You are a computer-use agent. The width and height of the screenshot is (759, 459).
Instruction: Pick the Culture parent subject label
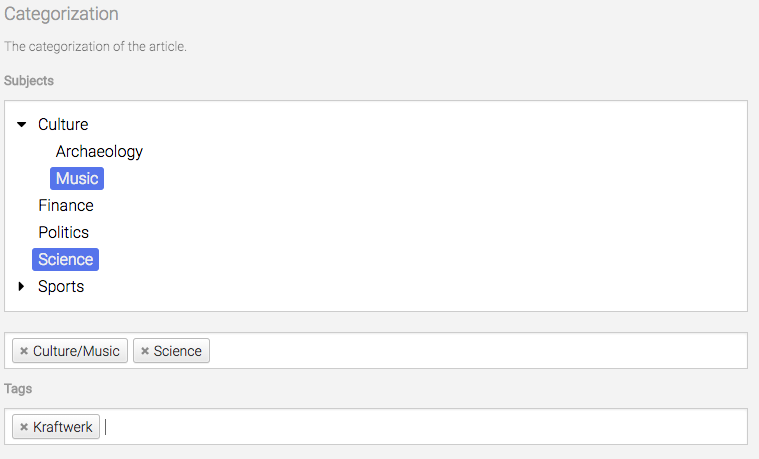click(x=63, y=125)
